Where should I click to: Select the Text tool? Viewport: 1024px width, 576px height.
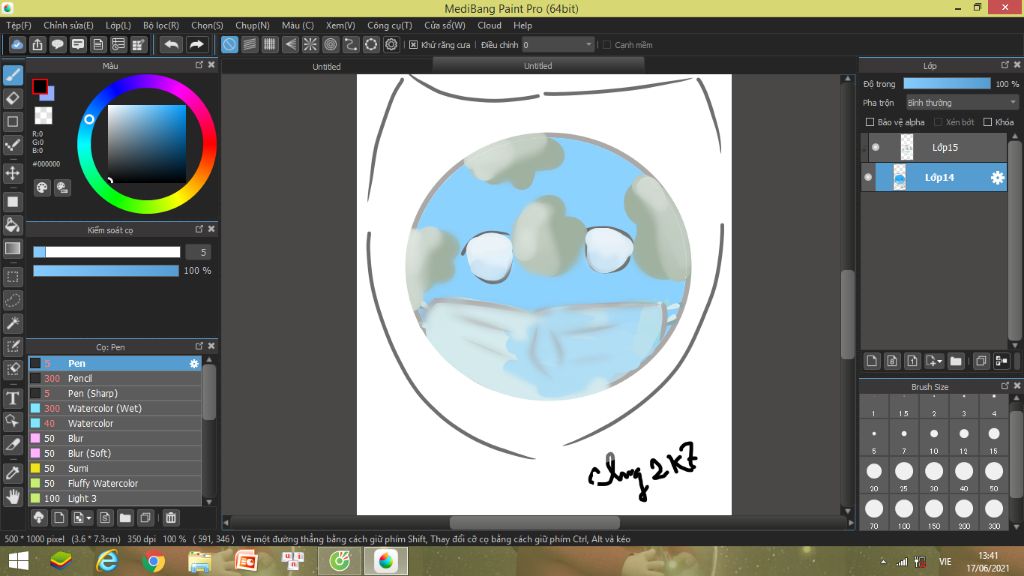tap(12, 398)
